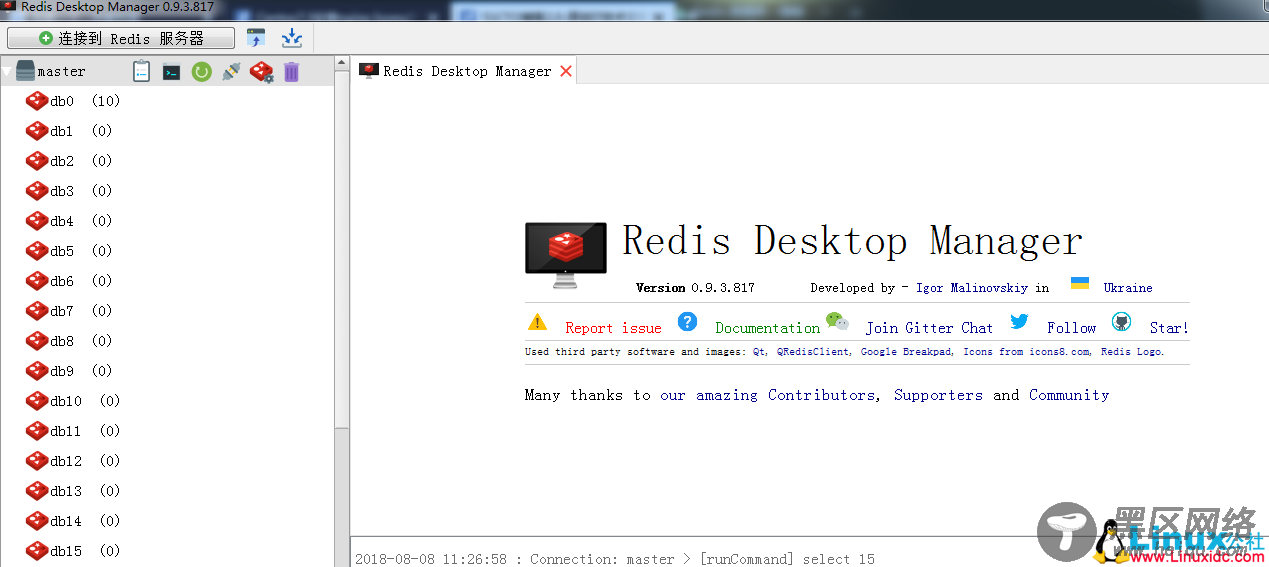Screen dimensions: 1269x567
Task: Reload master connection with green refresh icon
Action: [202, 72]
